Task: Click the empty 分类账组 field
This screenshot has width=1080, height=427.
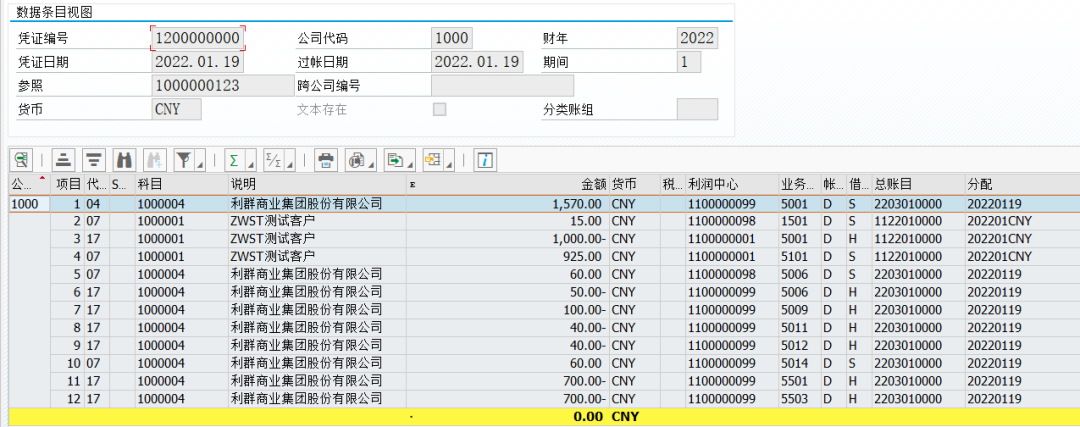Action: point(697,109)
